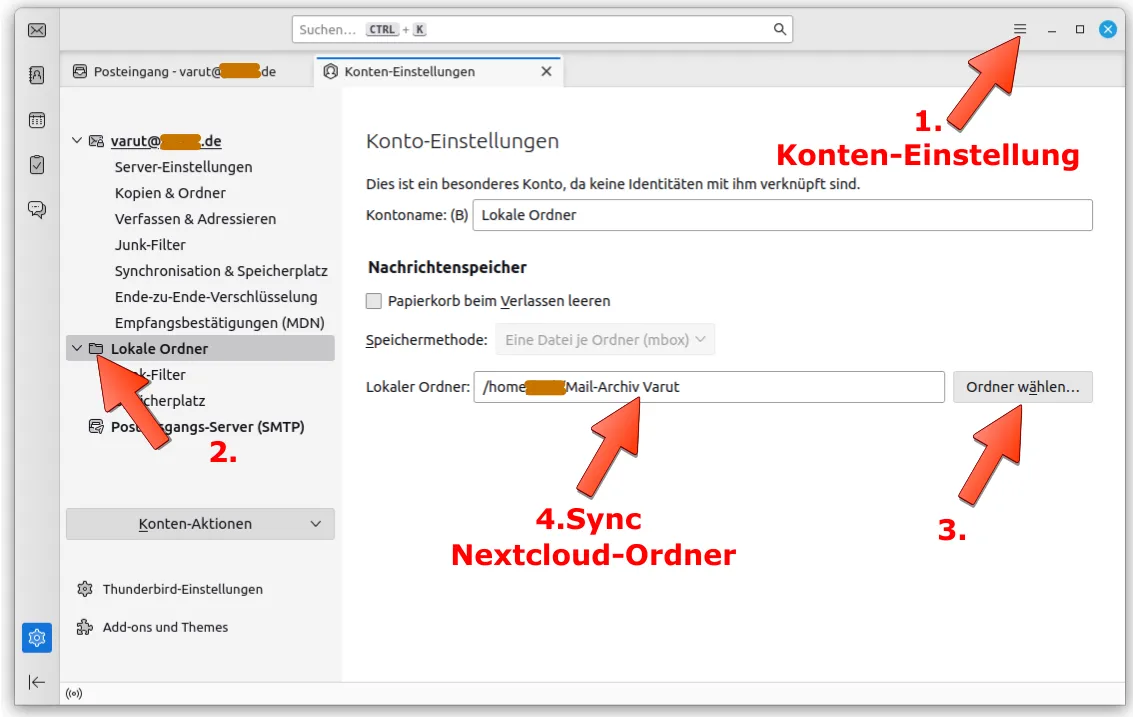Open the Address Book space
The width and height of the screenshot is (1133, 717).
pos(36,75)
